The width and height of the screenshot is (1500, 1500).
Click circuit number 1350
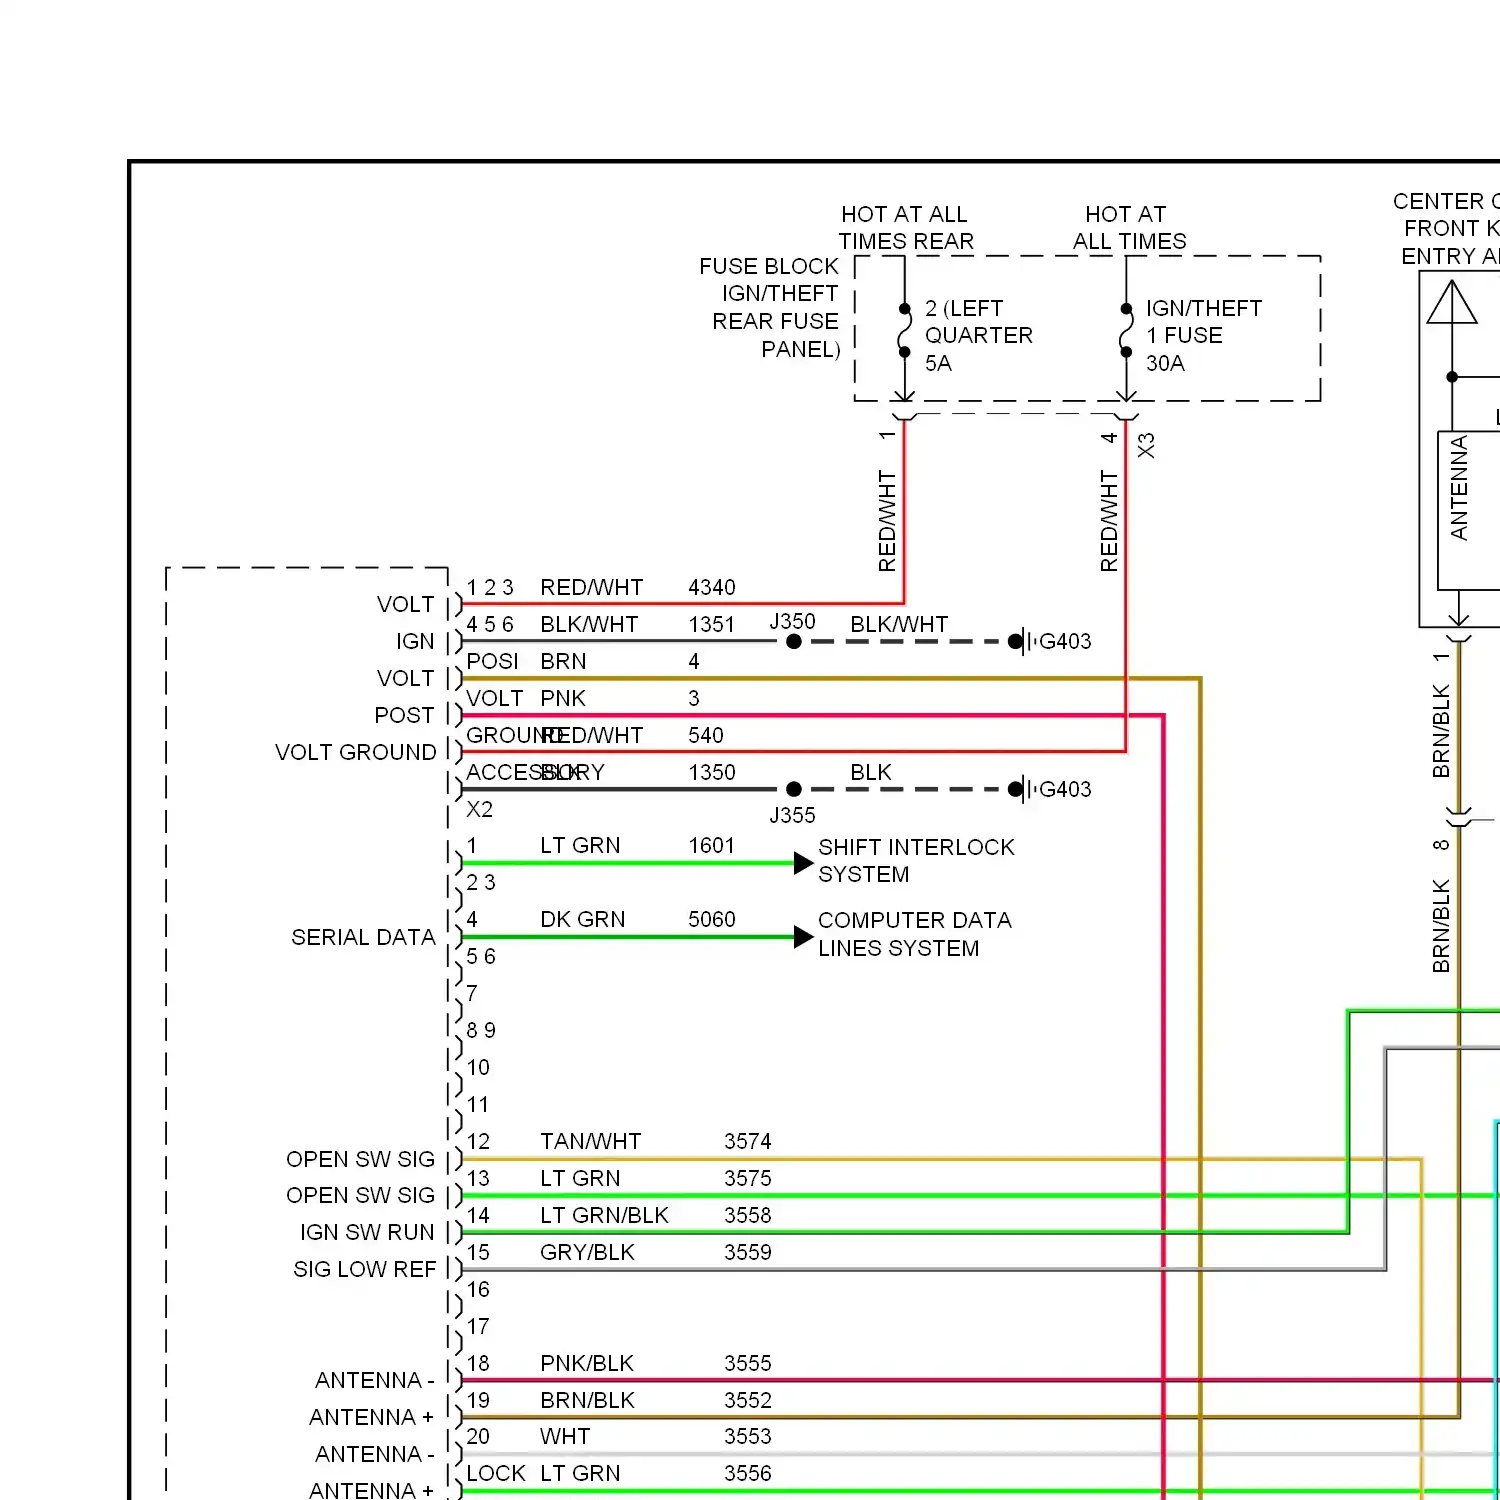click(x=711, y=772)
